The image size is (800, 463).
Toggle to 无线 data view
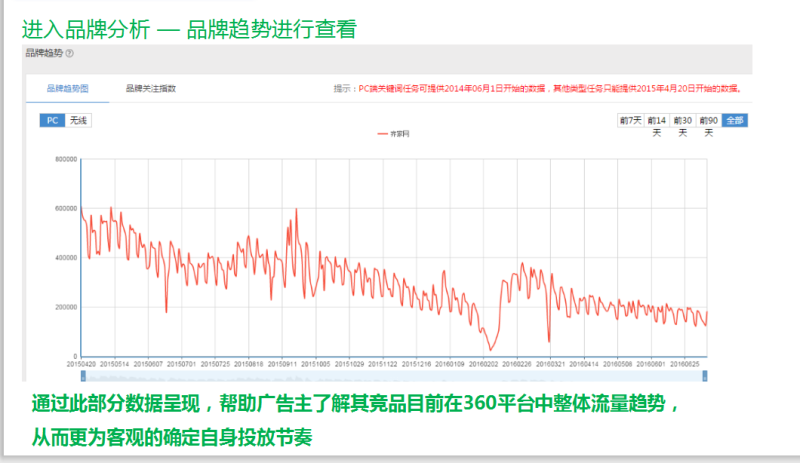point(78,120)
